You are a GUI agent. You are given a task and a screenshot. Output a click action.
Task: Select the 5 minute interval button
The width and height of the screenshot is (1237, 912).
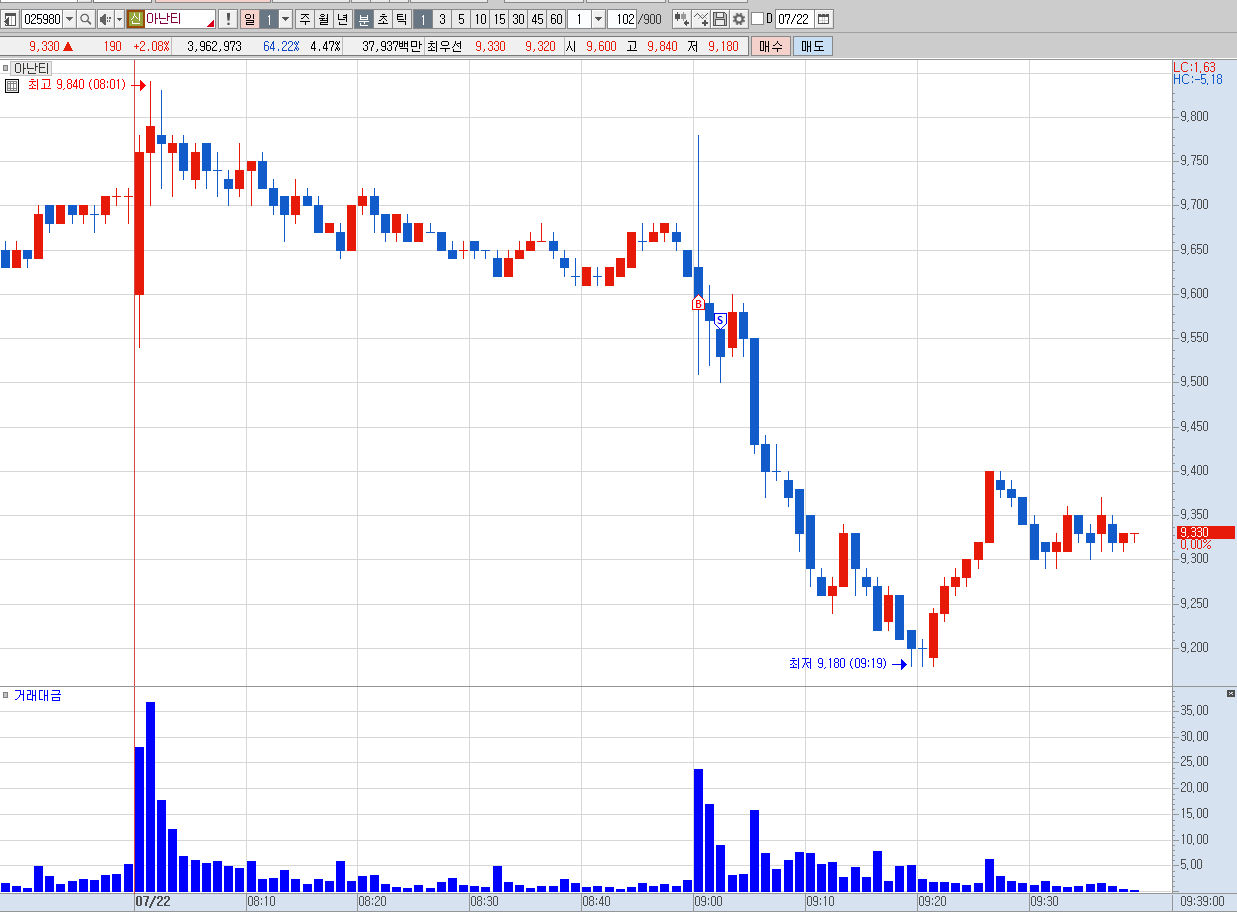coord(461,19)
